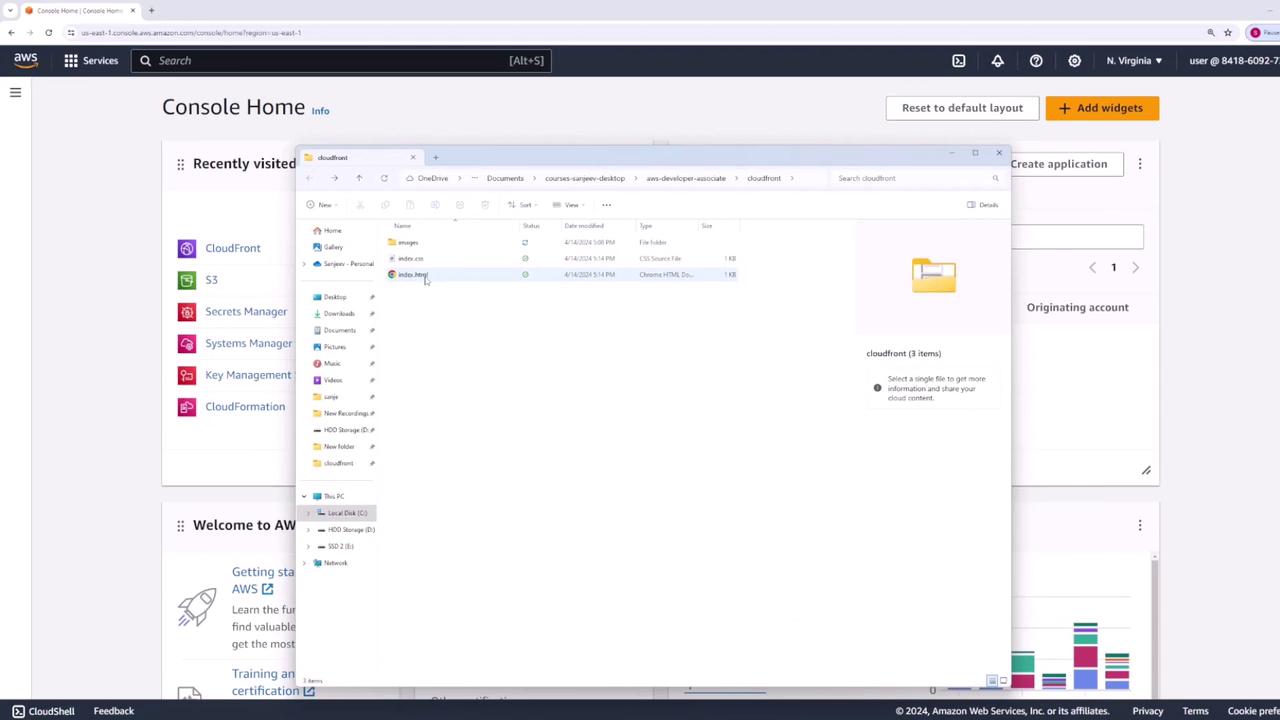Click the Add widgets button
The height and width of the screenshot is (720, 1280).
click(1101, 108)
